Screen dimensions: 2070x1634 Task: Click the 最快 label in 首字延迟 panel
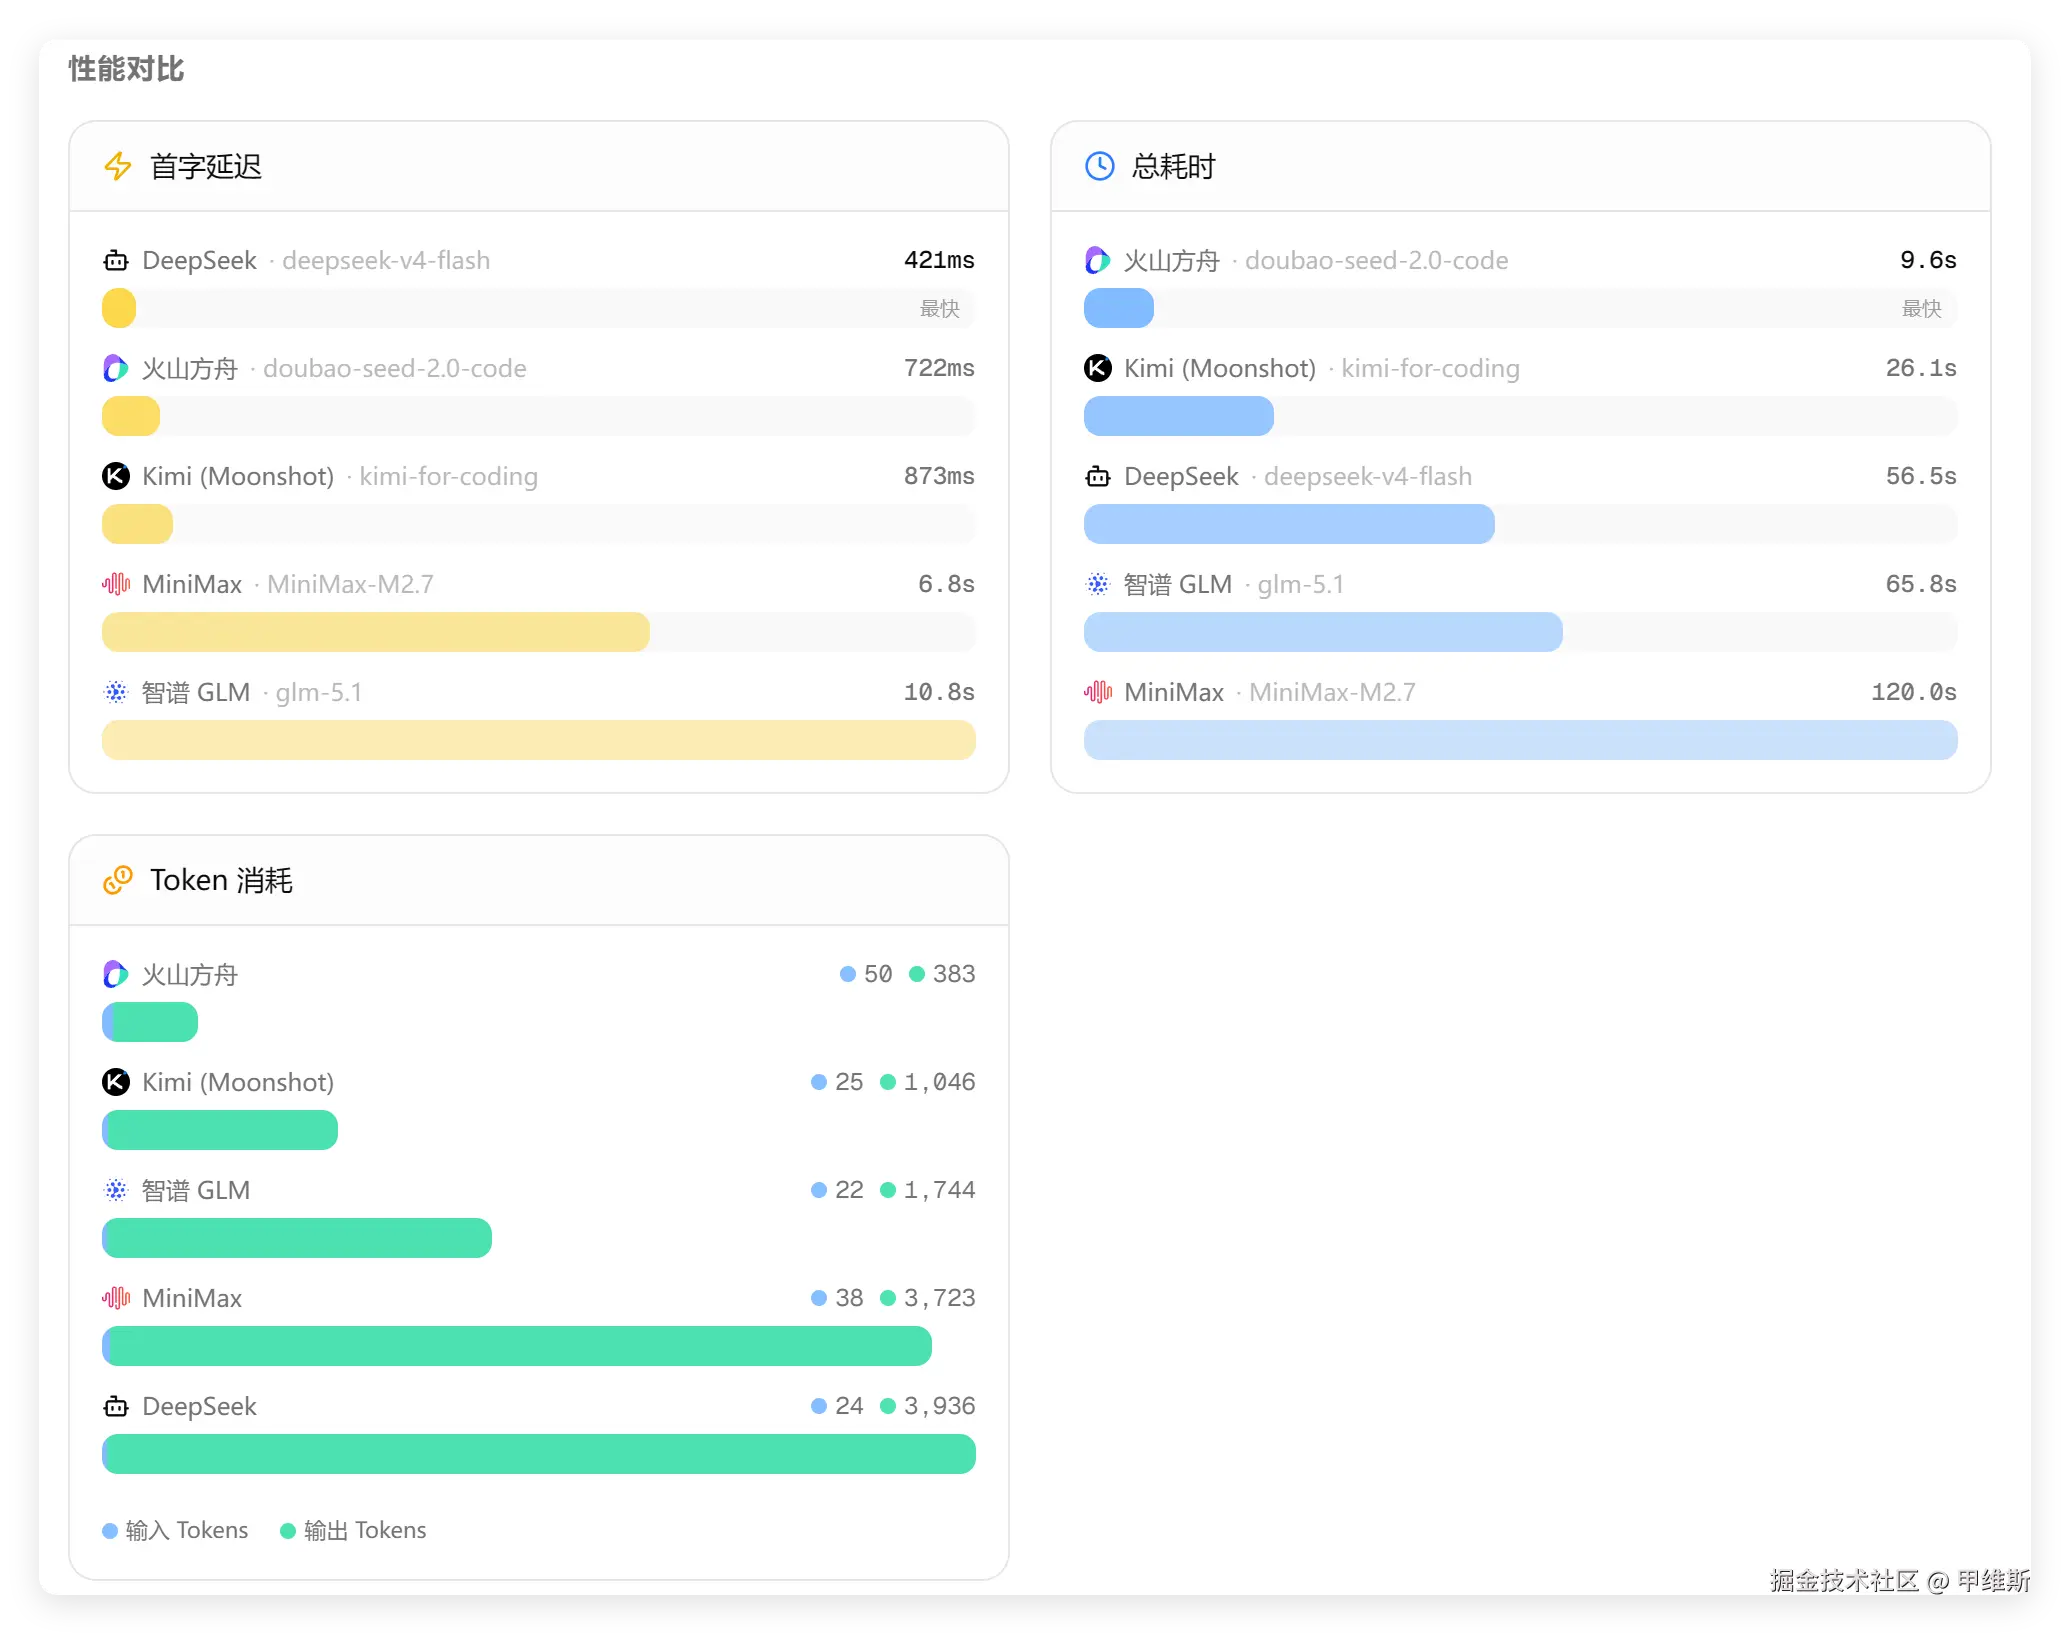pyautogui.click(x=939, y=309)
